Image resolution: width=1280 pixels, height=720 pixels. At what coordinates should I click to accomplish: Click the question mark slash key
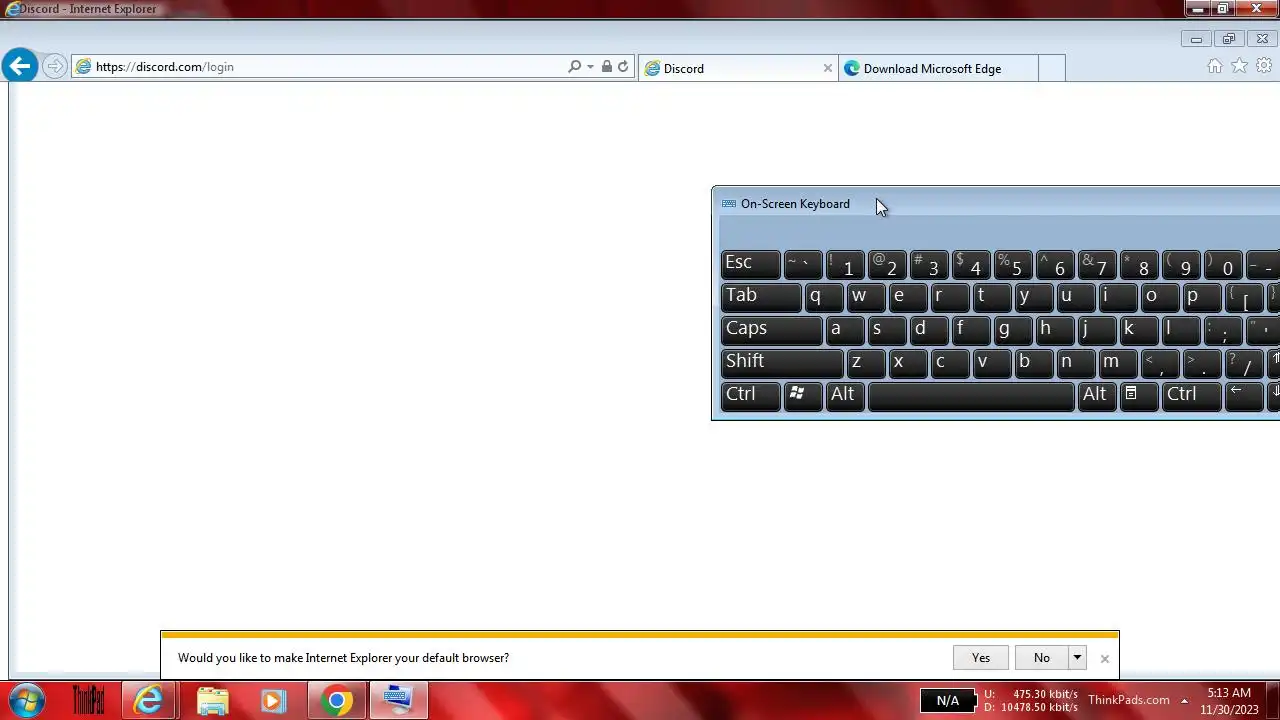1243,363
